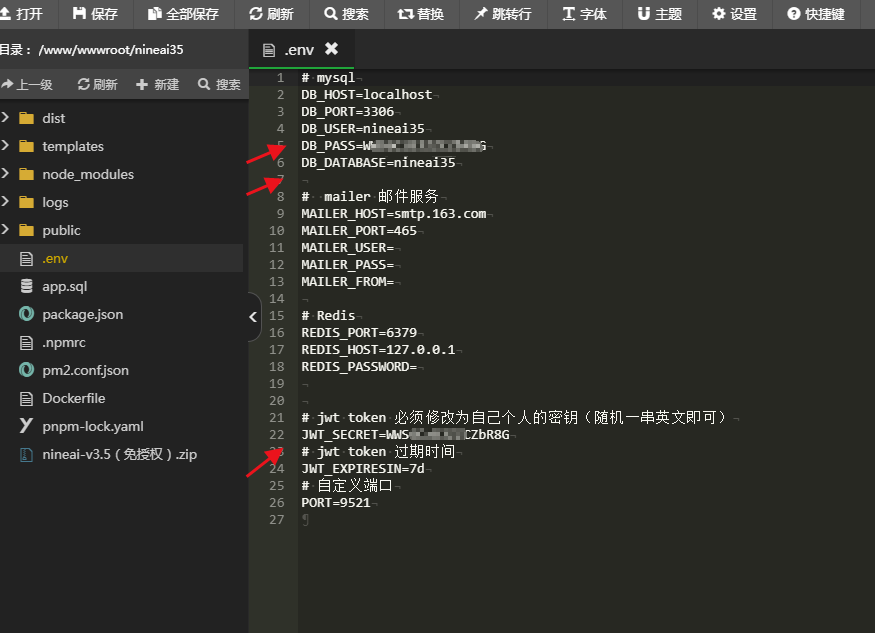Click Jump to Line (跳转行) button
This screenshot has height=633, width=875.
(502, 14)
